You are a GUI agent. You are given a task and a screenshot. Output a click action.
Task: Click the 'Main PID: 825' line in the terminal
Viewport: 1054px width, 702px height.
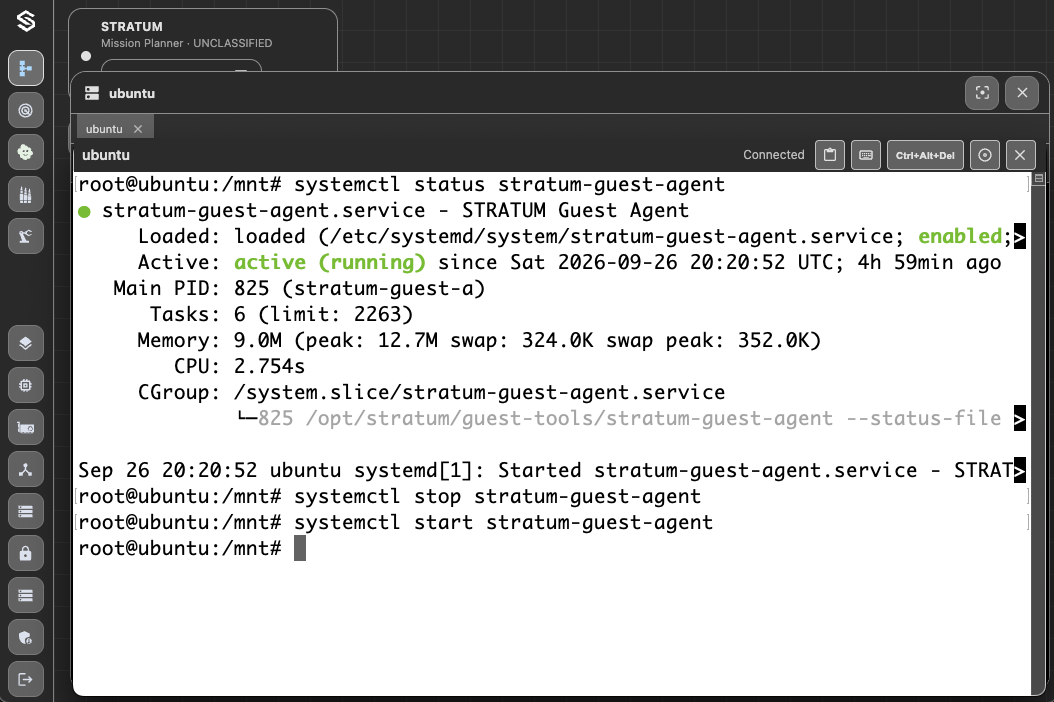click(x=299, y=288)
